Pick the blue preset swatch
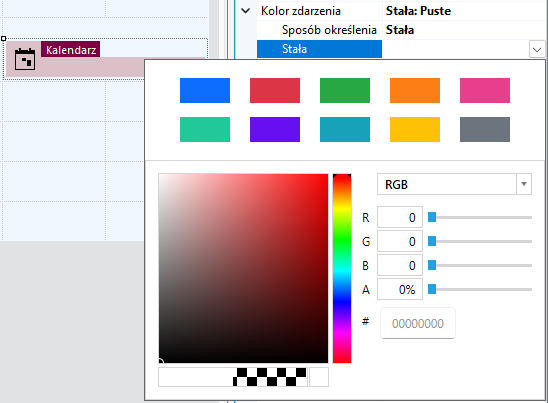Image resolution: width=548 pixels, height=403 pixels. pos(205,91)
